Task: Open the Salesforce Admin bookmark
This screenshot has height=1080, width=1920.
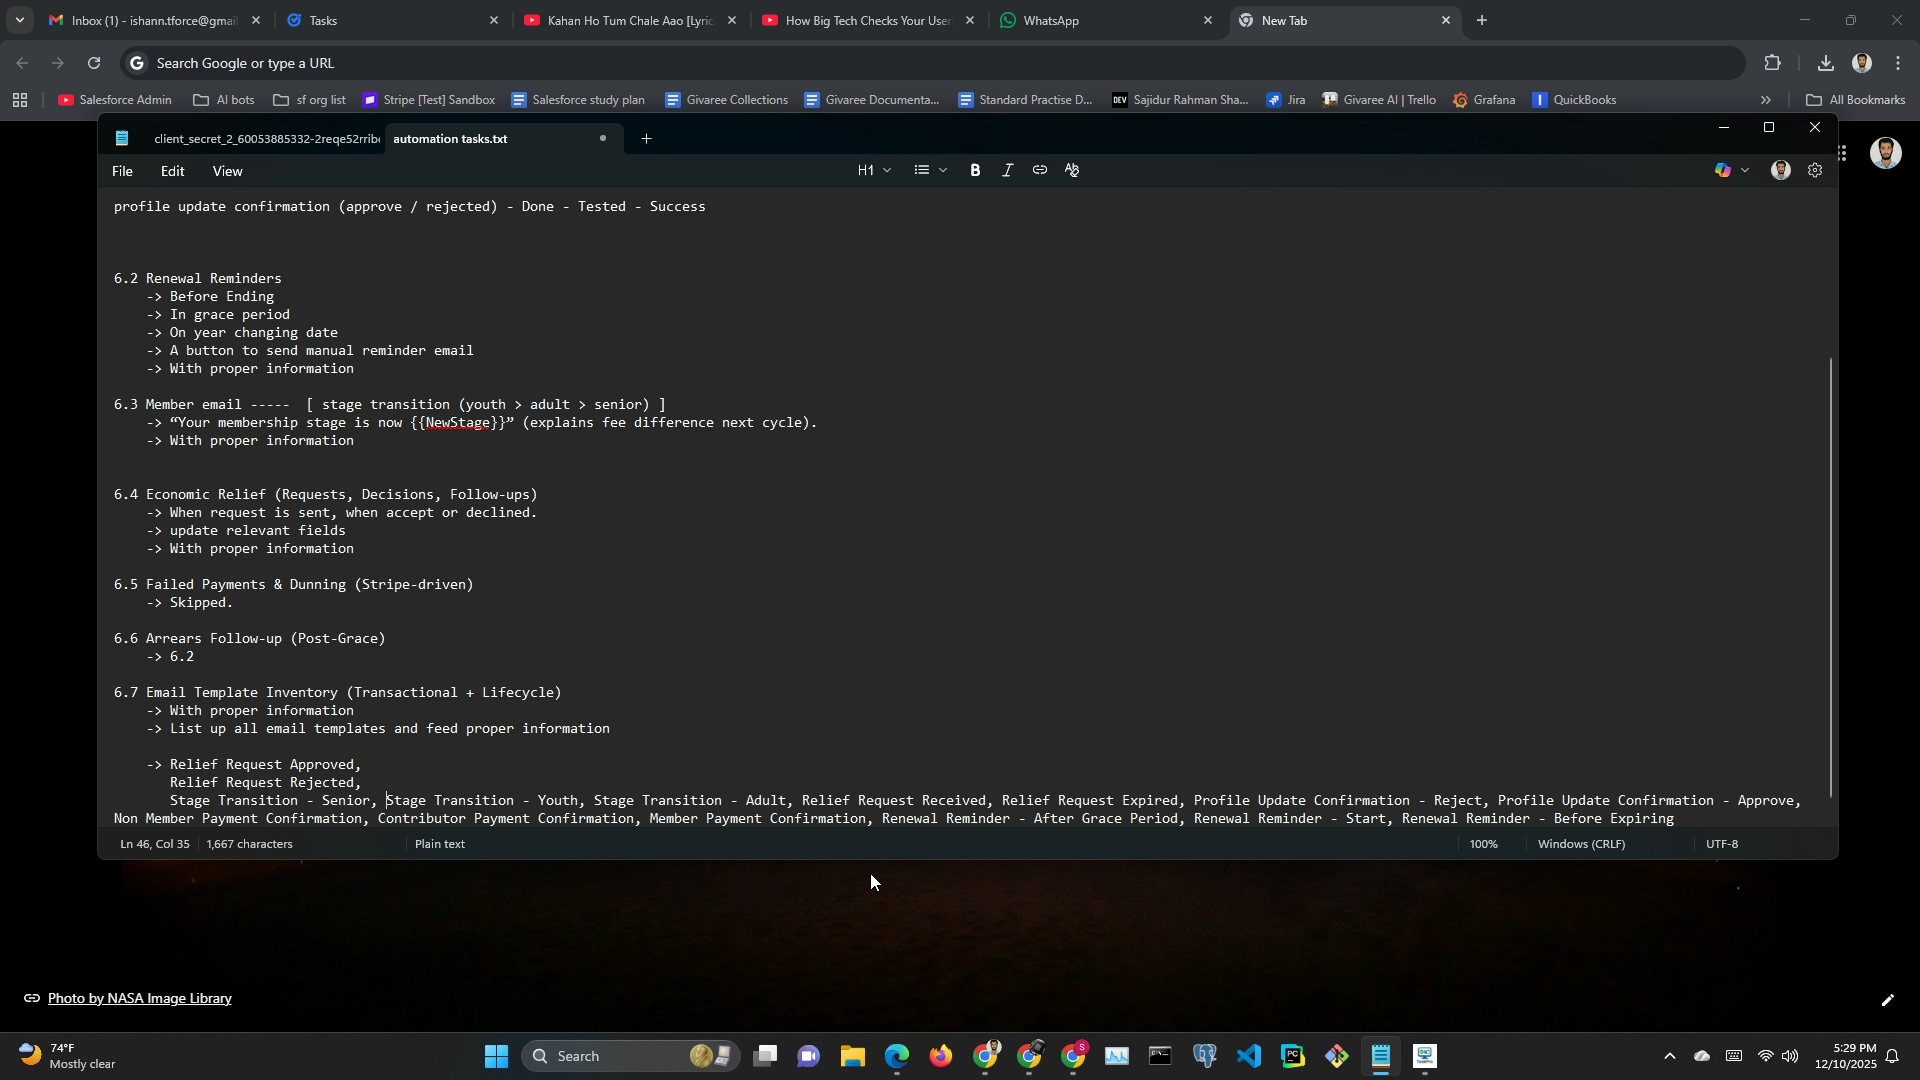Action: [x=115, y=100]
